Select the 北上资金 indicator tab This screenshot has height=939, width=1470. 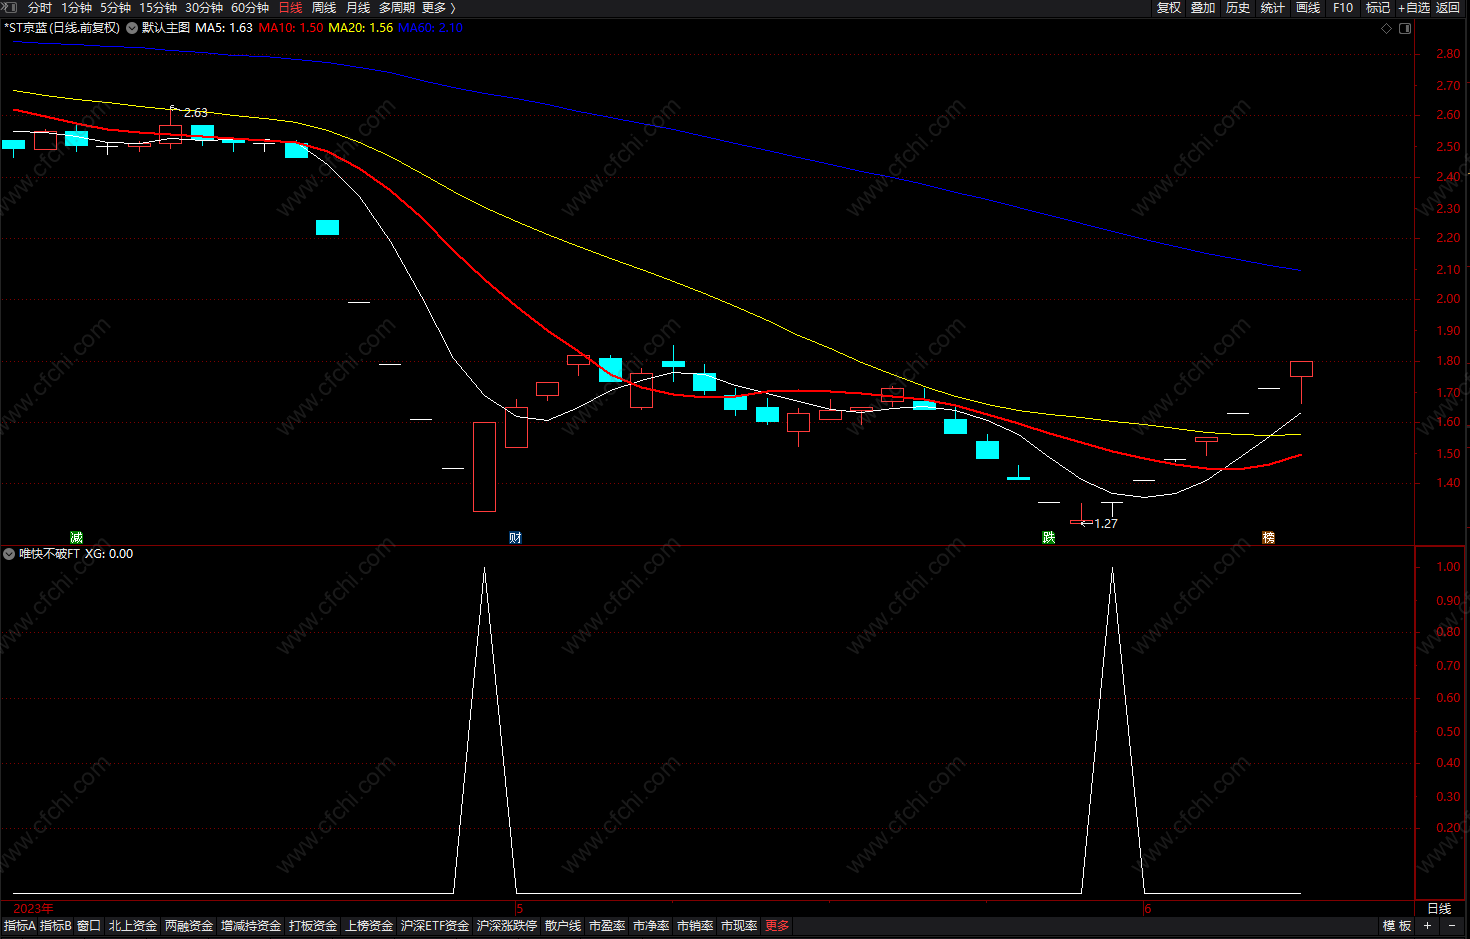[x=133, y=926]
